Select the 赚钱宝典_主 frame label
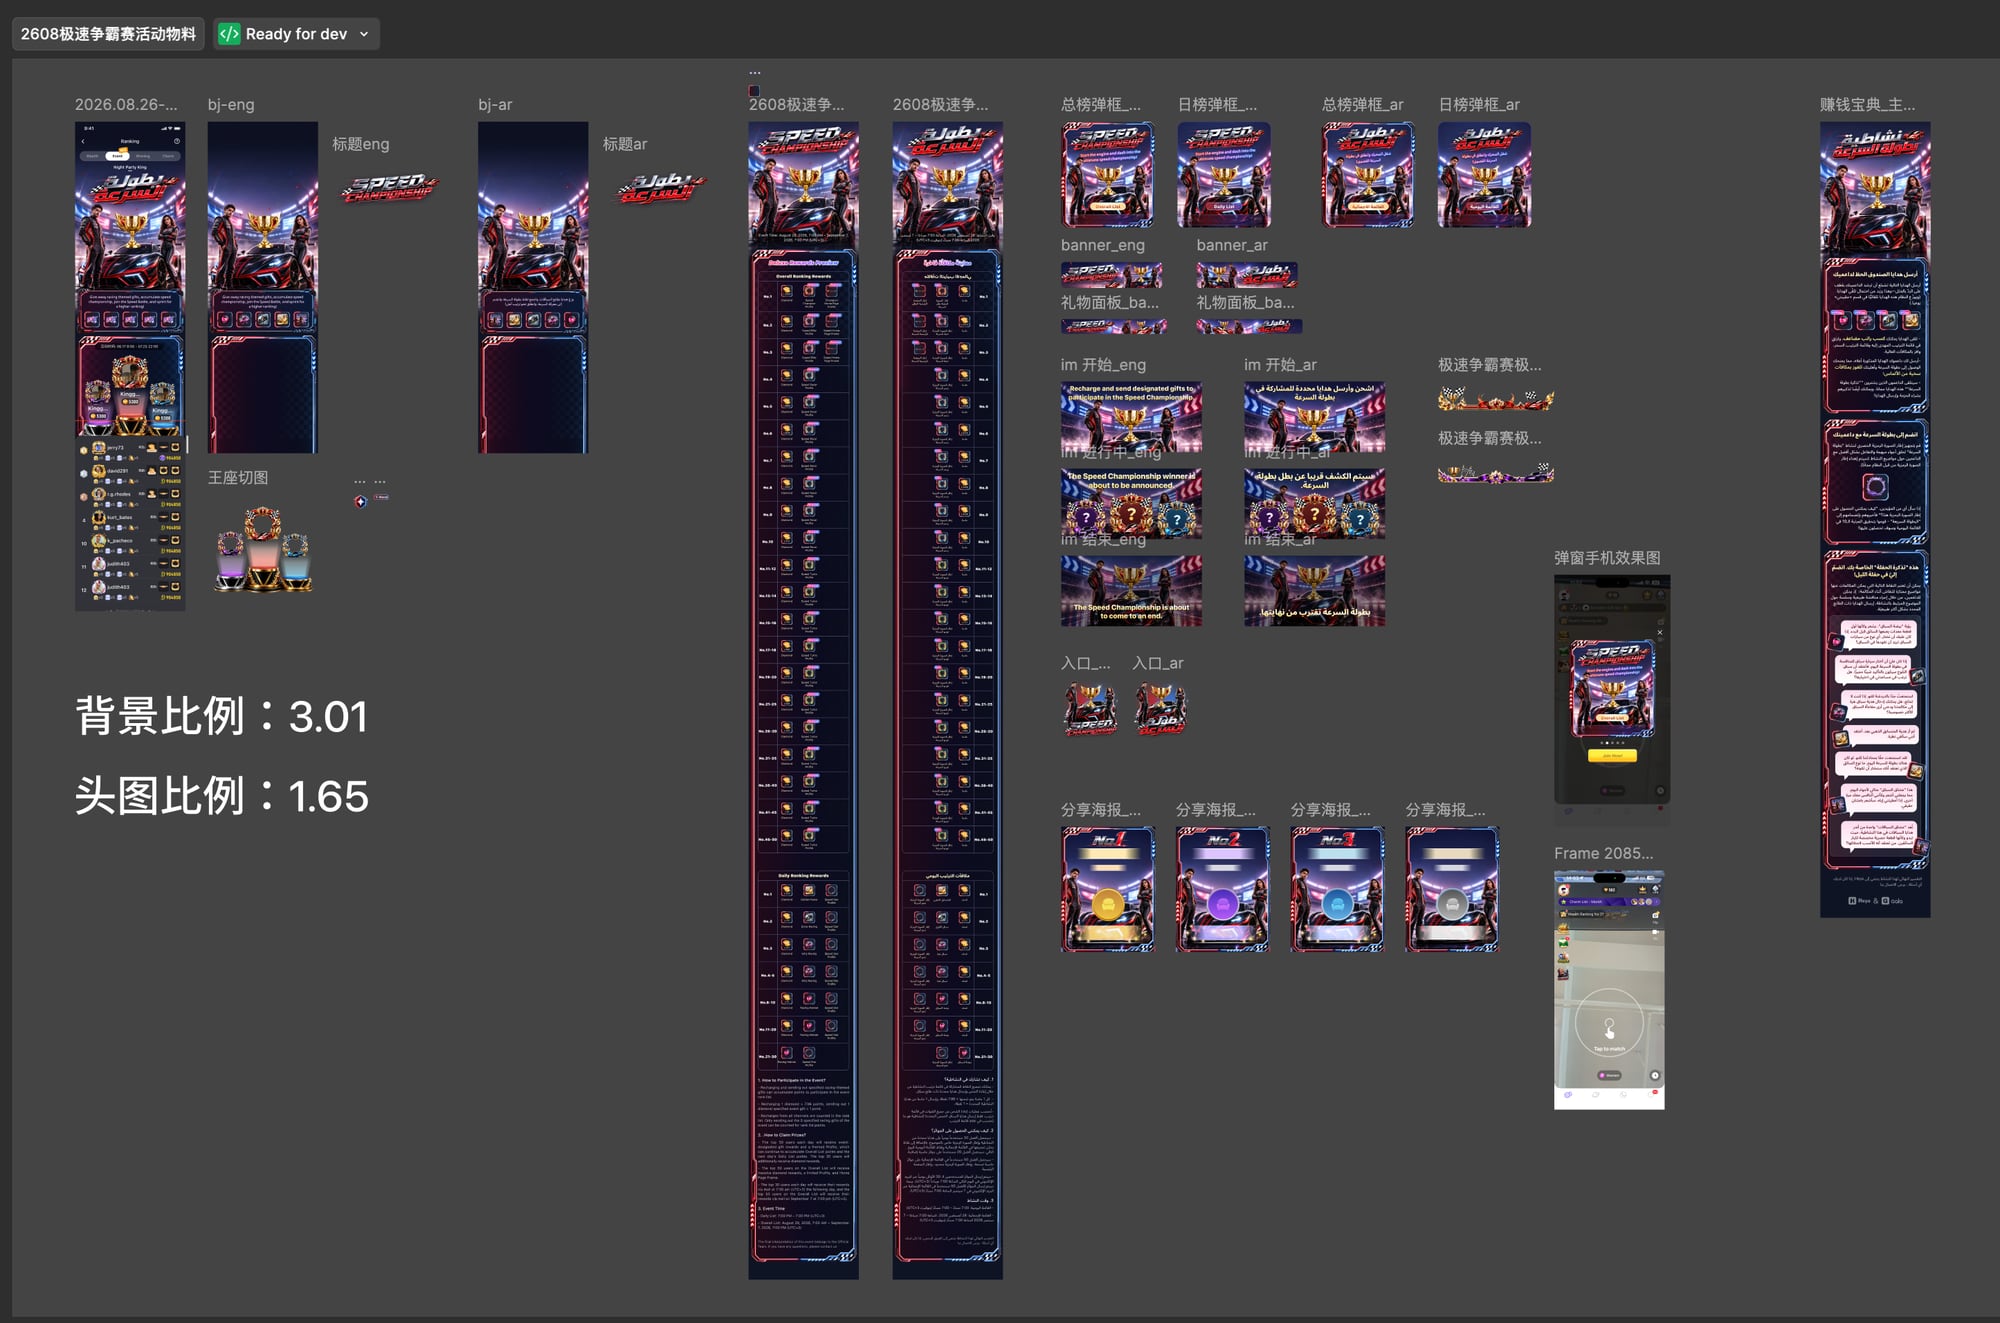The height and width of the screenshot is (1323, 2000). point(1867,104)
